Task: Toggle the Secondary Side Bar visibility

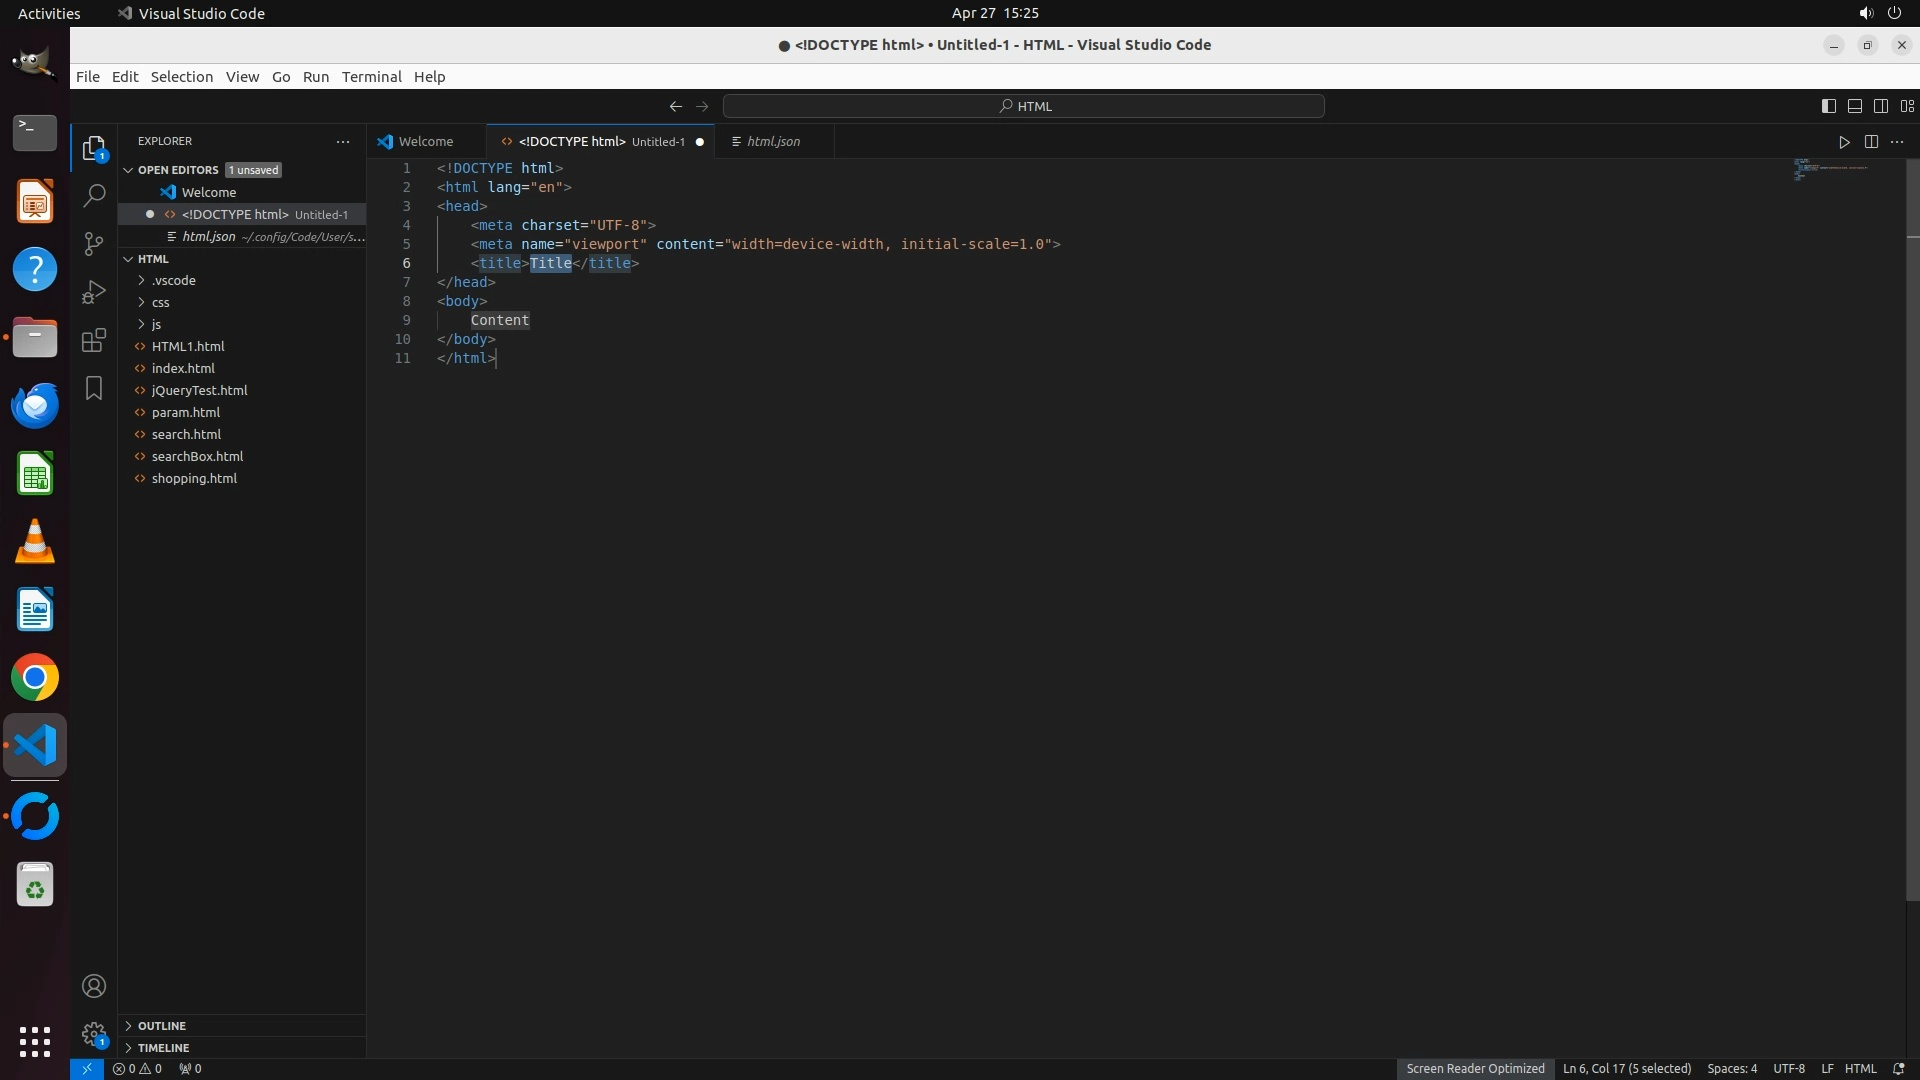Action: click(x=1881, y=106)
